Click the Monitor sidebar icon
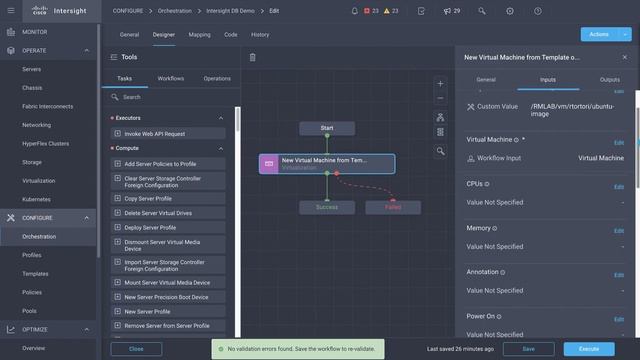Image resolution: width=640 pixels, height=360 pixels. point(11,32)
